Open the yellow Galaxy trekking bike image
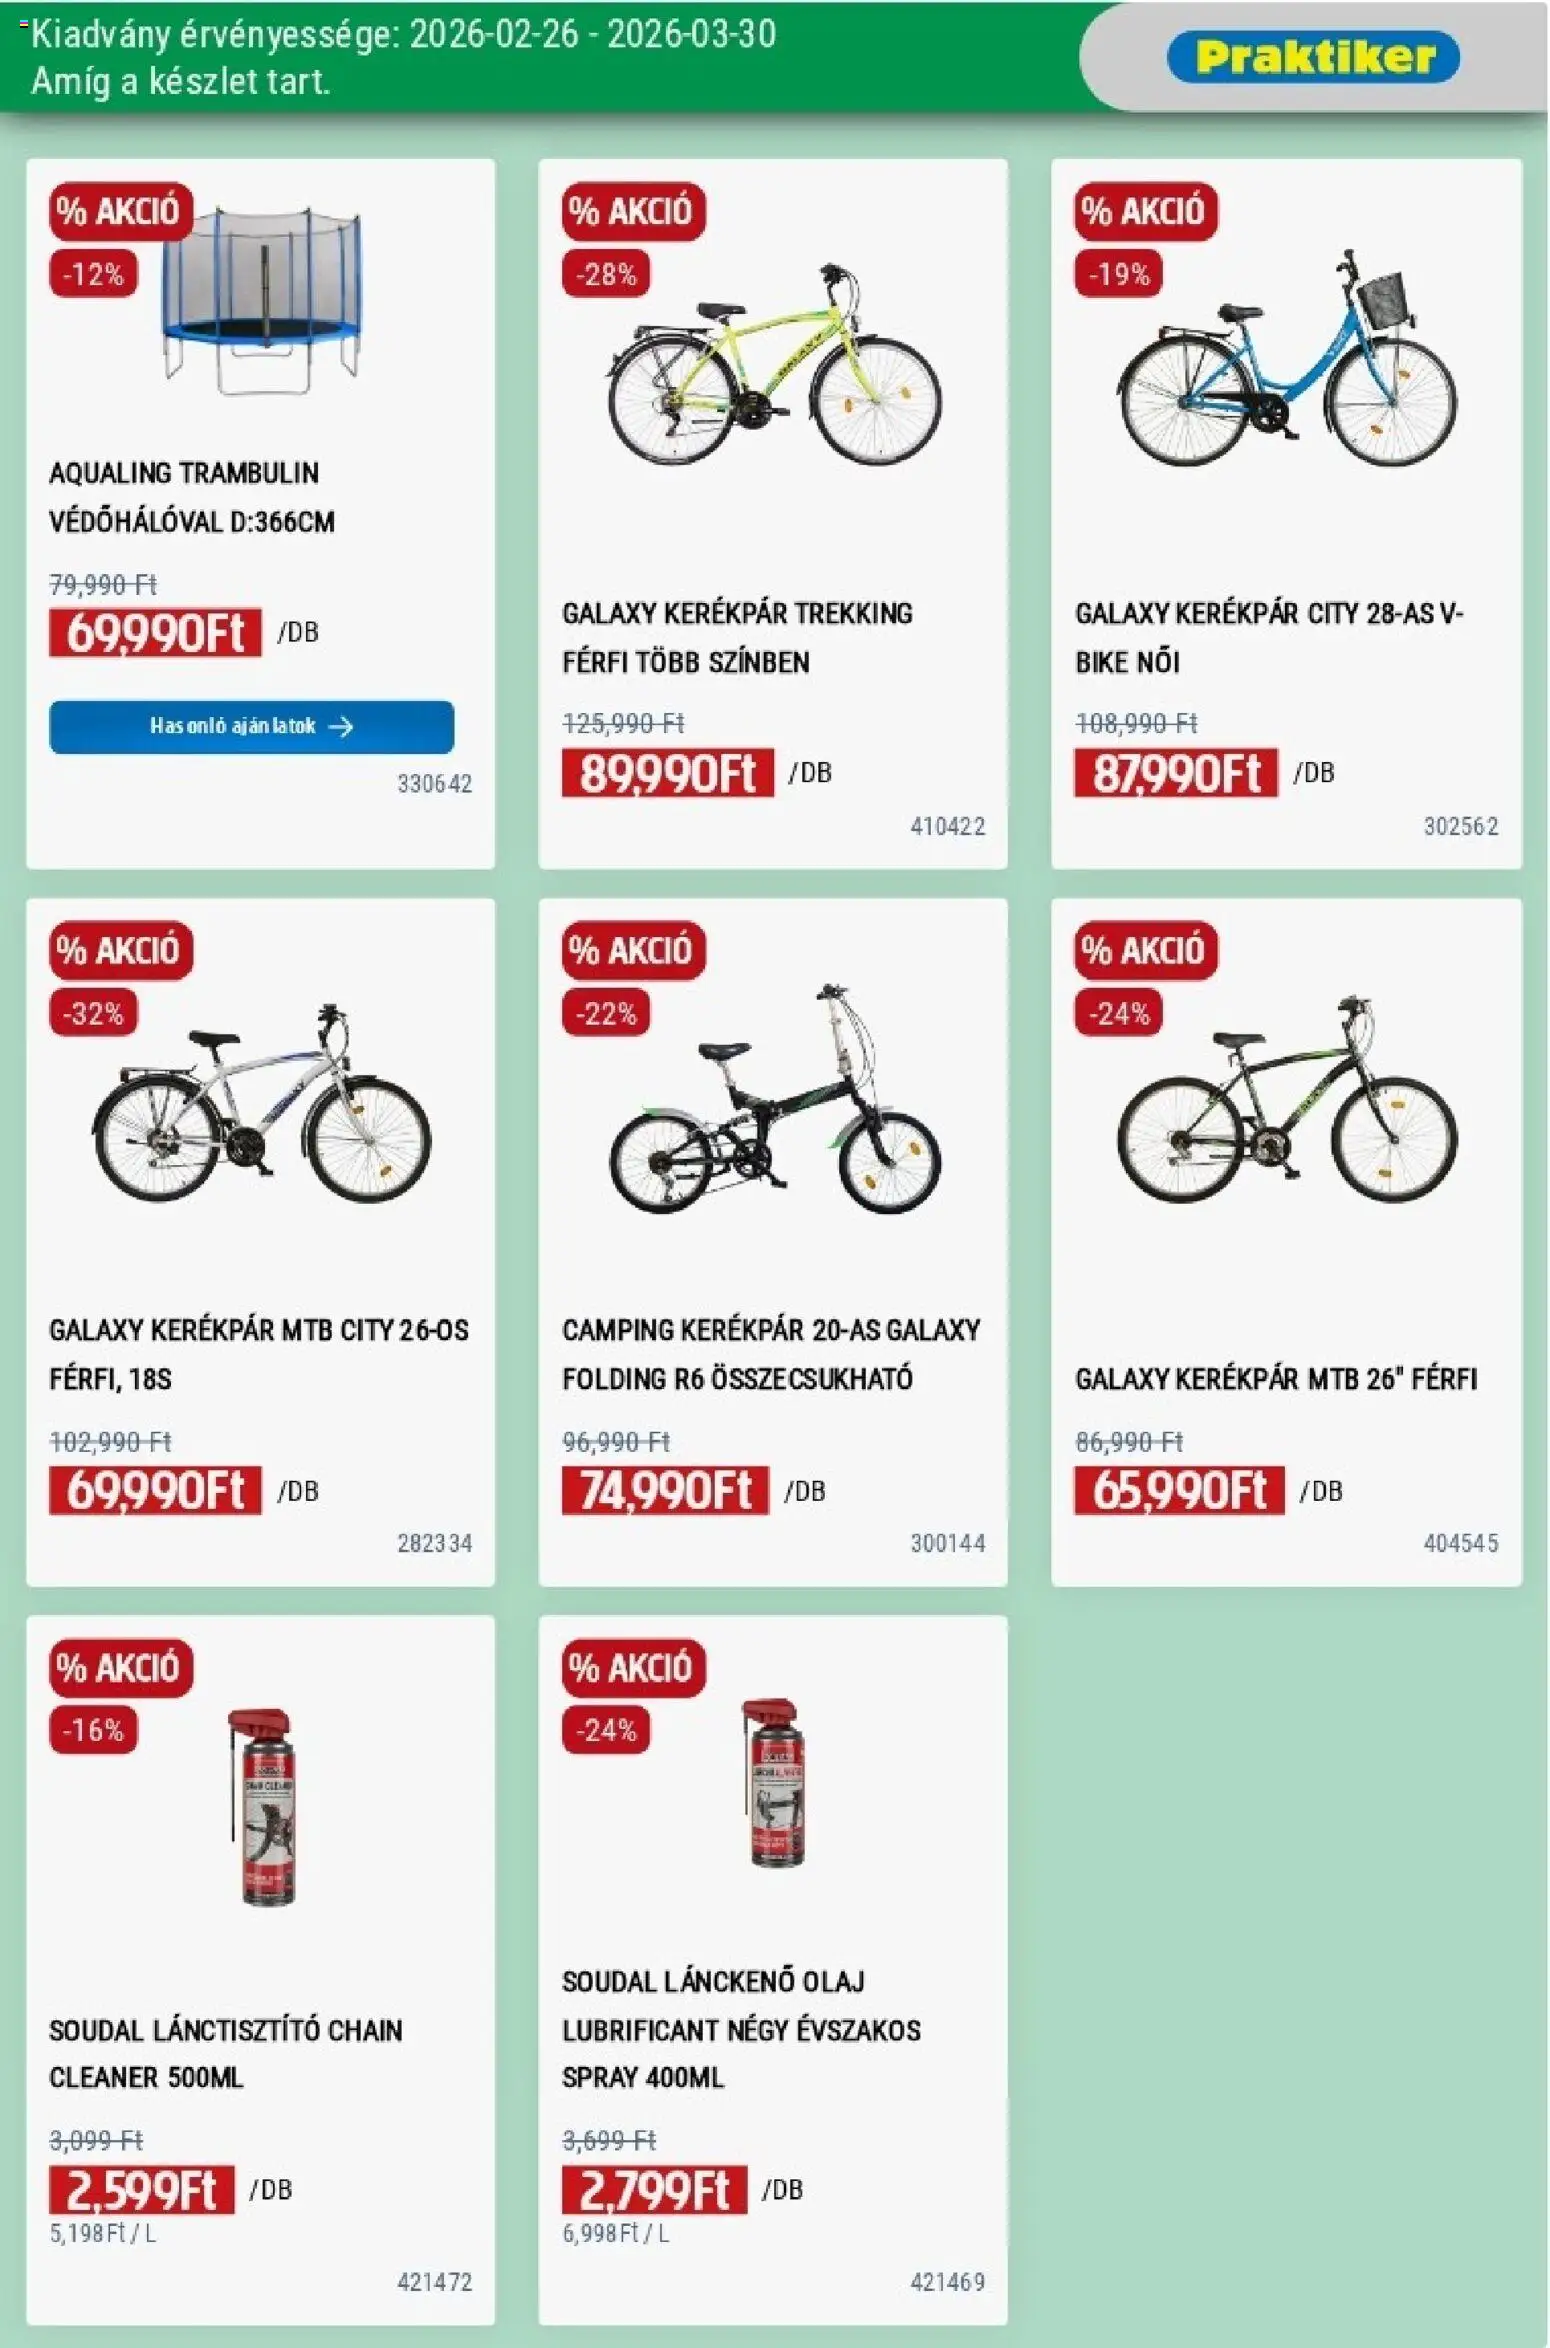The height and width of the screenshot is (2348, 1550). (x=773, y=367)
